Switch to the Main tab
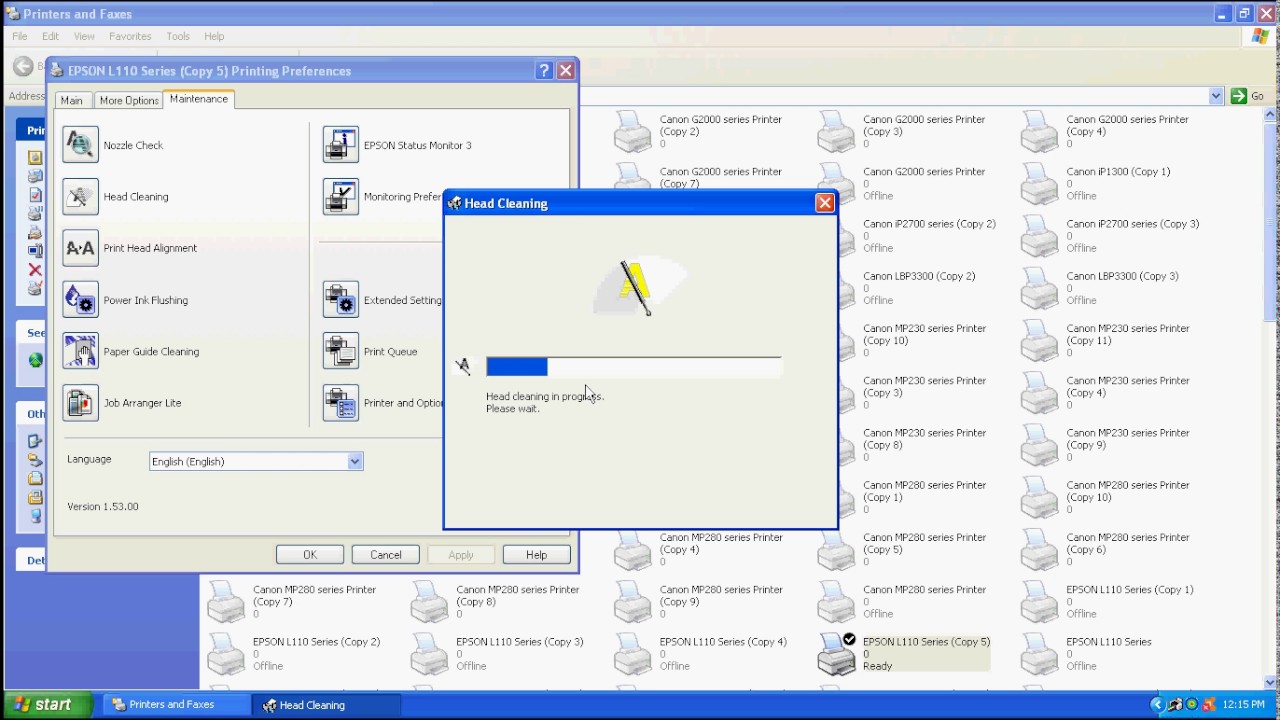The width and height of the screenshot is (1280, 720). click(x=71, y=100)
